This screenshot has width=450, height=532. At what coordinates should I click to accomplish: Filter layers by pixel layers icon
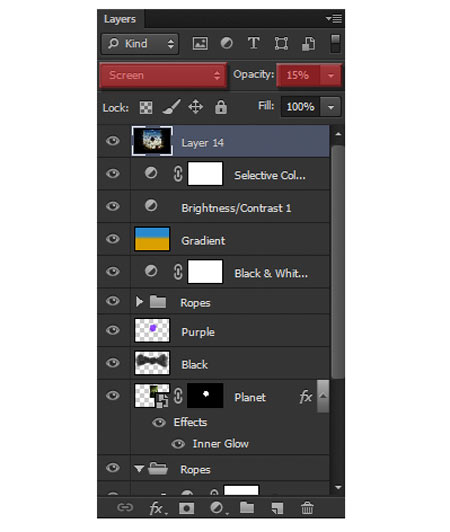(x=200, y=44)
